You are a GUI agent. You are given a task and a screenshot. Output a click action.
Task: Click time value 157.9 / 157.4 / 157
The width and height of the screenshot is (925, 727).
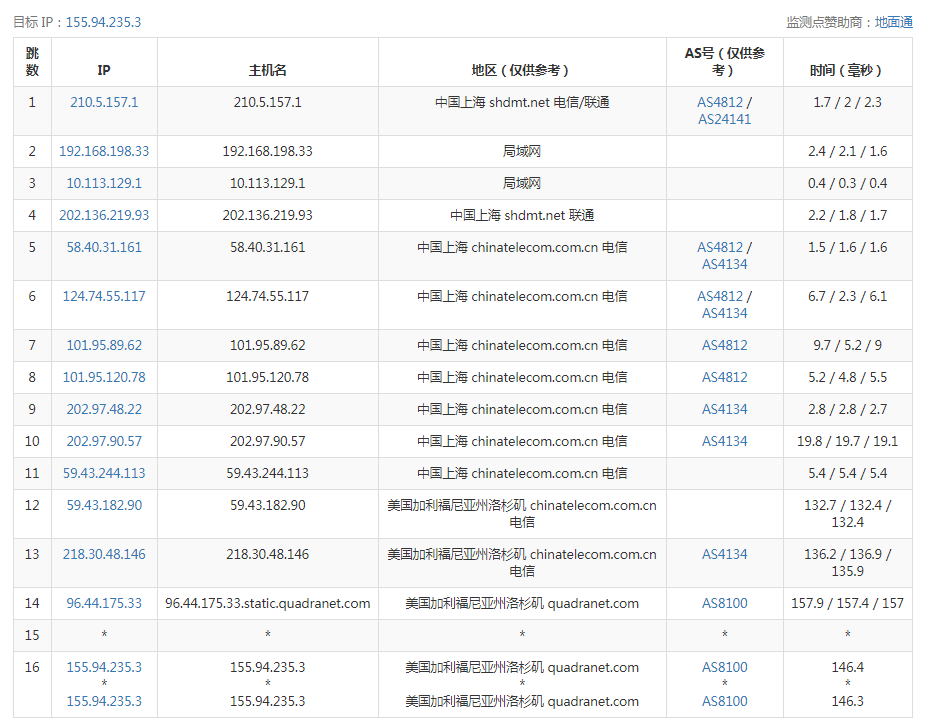tap(847, 602)
